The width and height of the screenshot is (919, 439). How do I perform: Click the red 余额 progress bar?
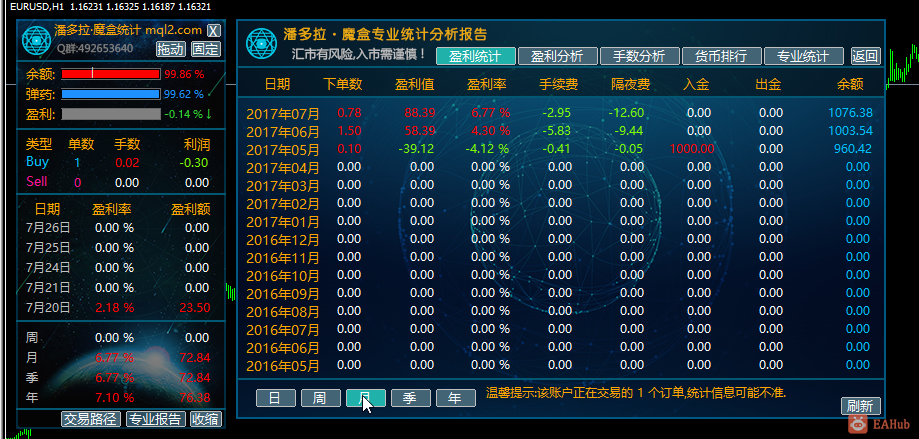click(111, 74)
